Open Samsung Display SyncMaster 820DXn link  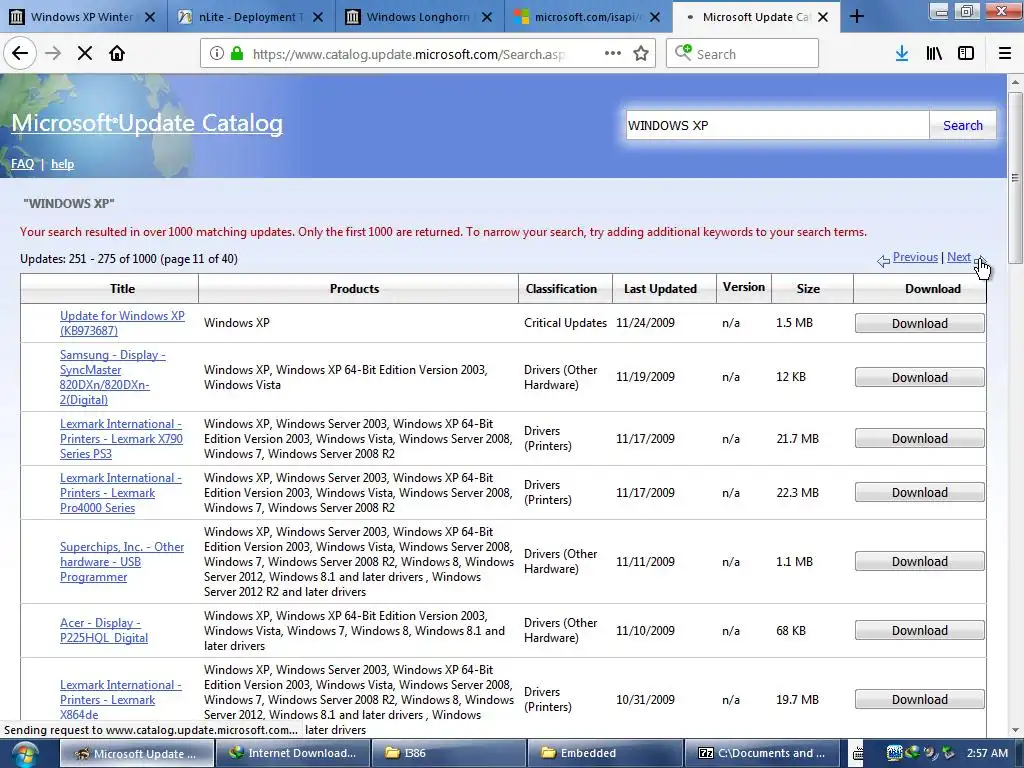coord(112,377)
